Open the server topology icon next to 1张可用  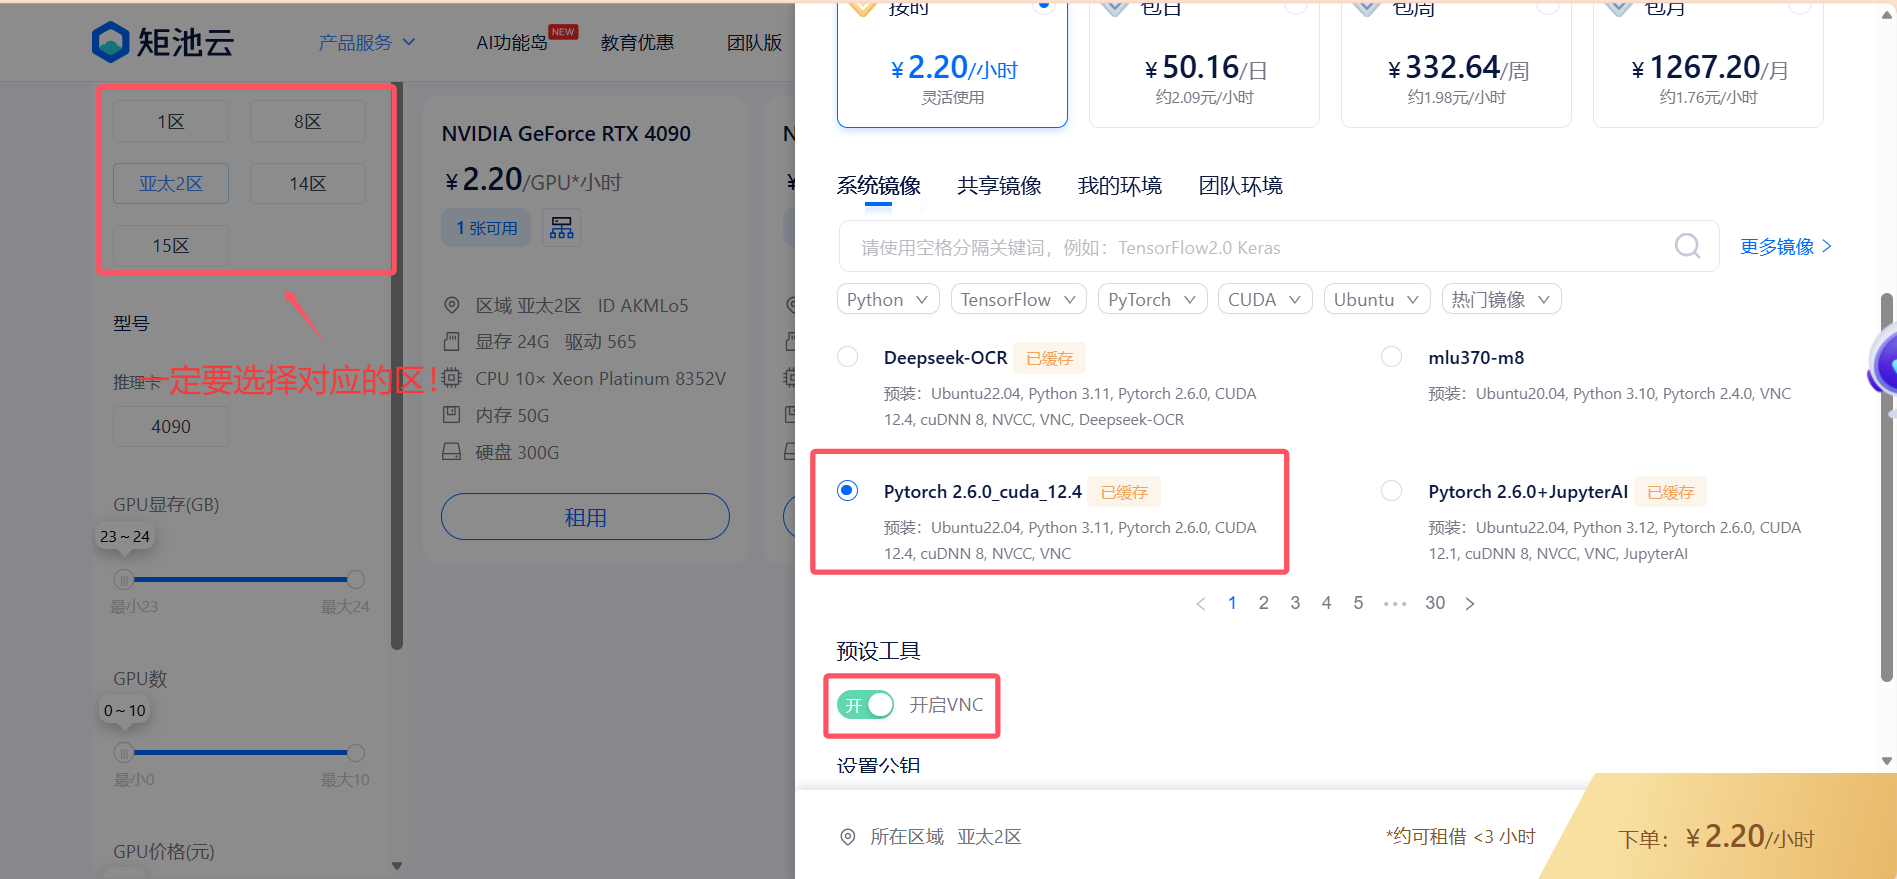pos(561,227)
